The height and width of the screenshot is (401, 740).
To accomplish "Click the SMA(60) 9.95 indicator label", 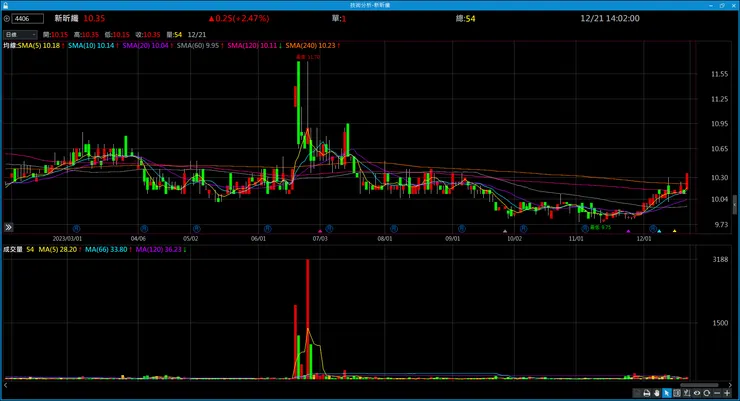I will click(200, 46).
